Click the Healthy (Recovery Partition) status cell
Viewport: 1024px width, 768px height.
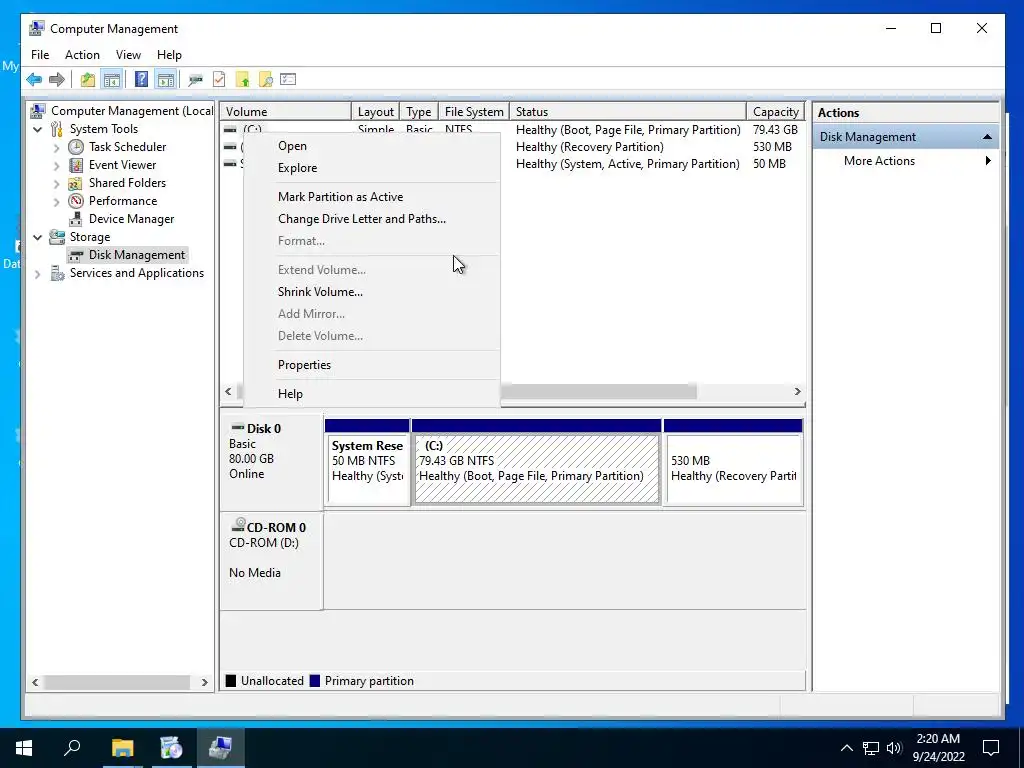click(589, 147)
